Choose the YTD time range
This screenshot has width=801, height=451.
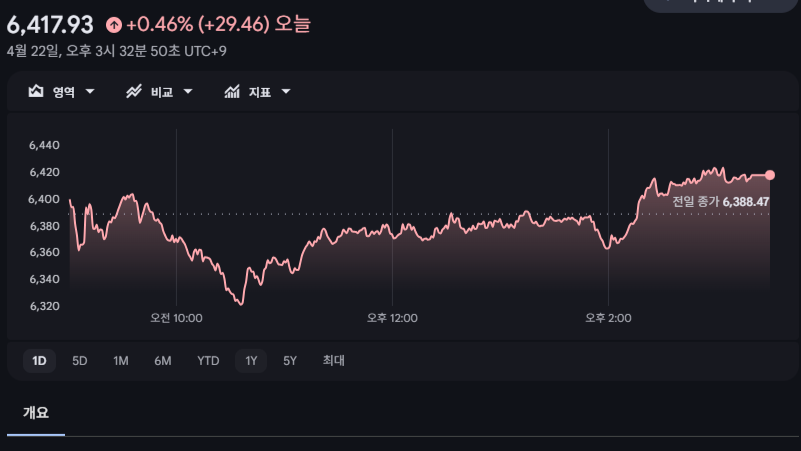point(208,361)
